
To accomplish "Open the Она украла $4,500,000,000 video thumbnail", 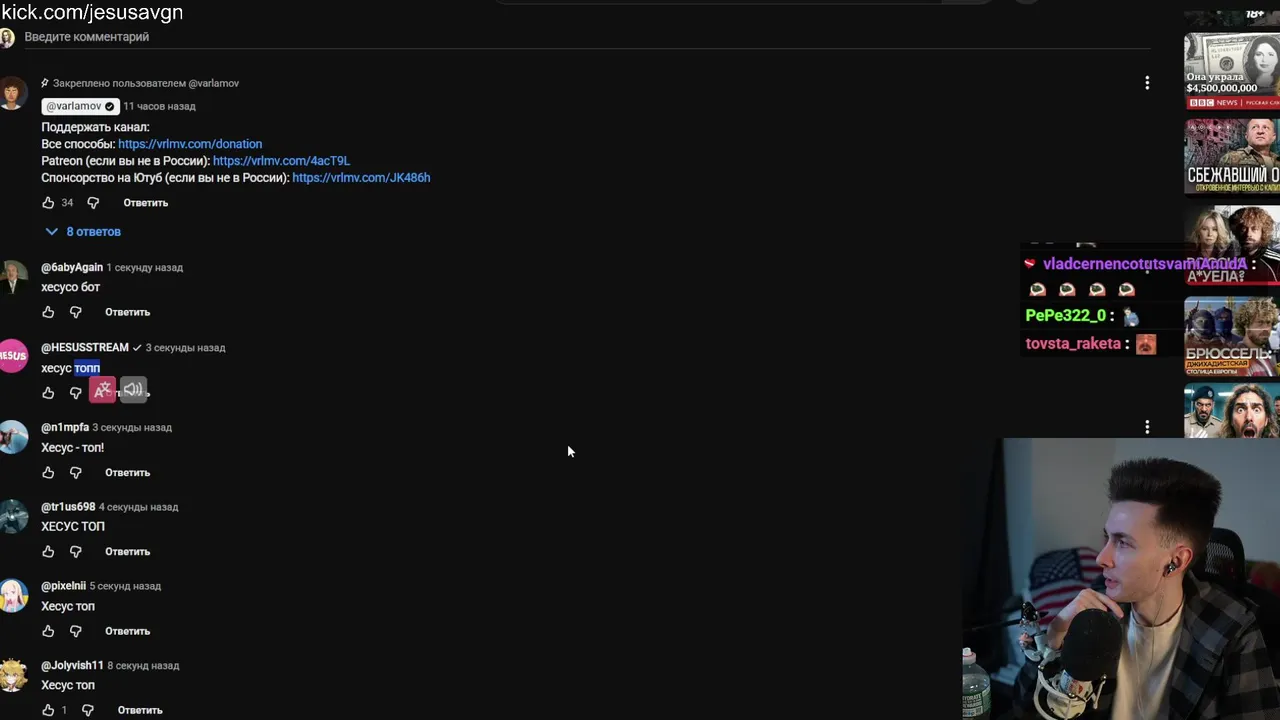I will tap(1232, 71).
